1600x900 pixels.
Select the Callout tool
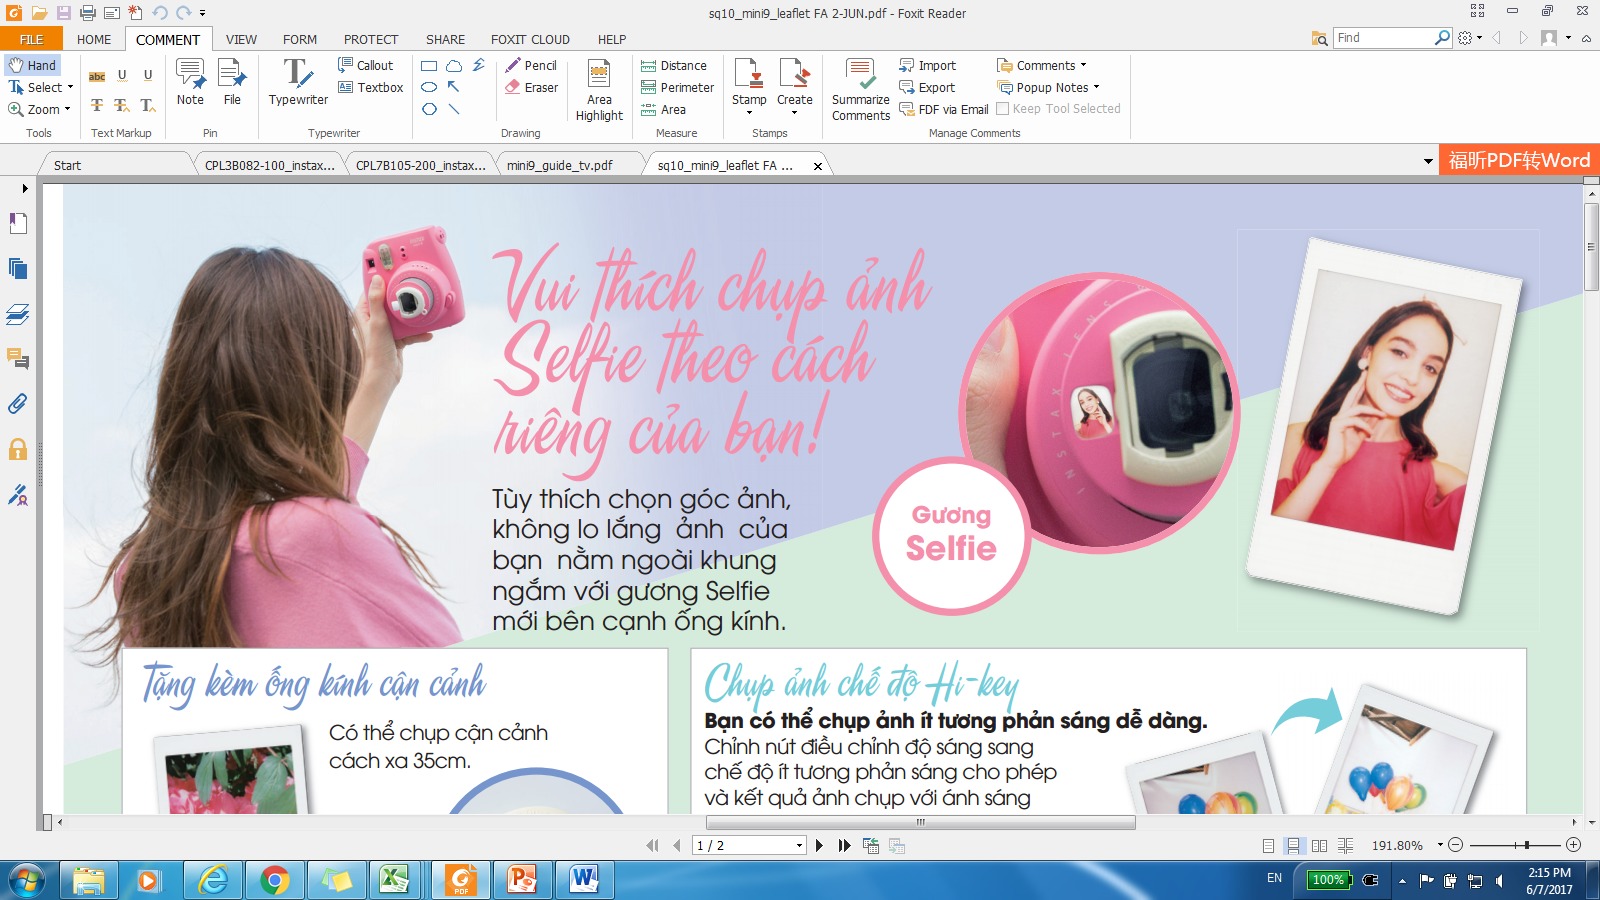click(366, 66)
